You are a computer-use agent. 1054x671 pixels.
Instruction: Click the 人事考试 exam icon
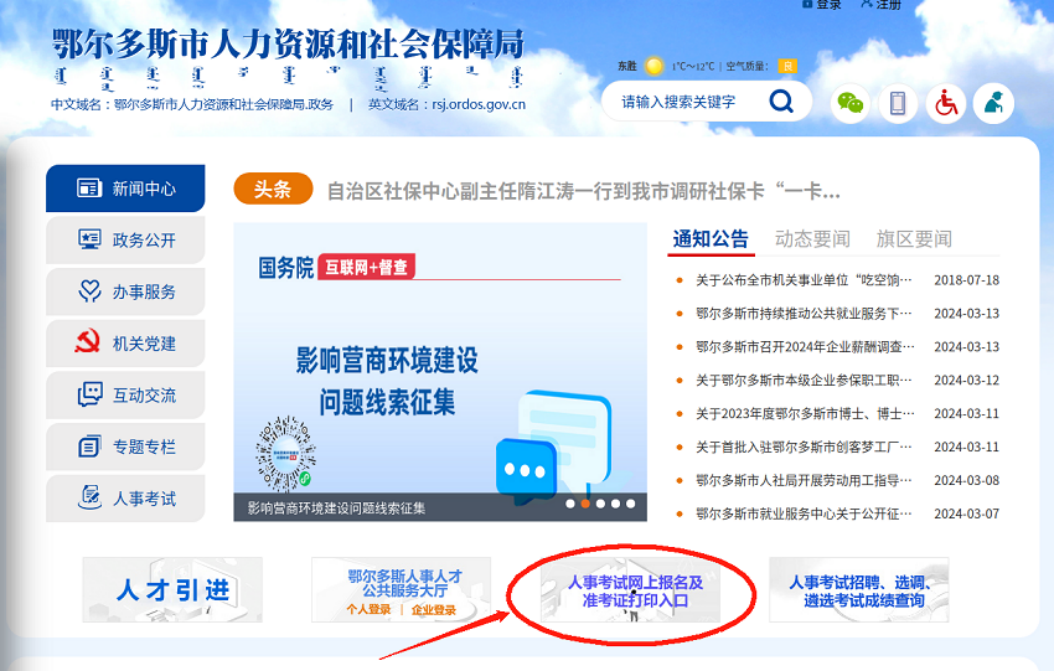pyautogui.click(x=89, y=498)
